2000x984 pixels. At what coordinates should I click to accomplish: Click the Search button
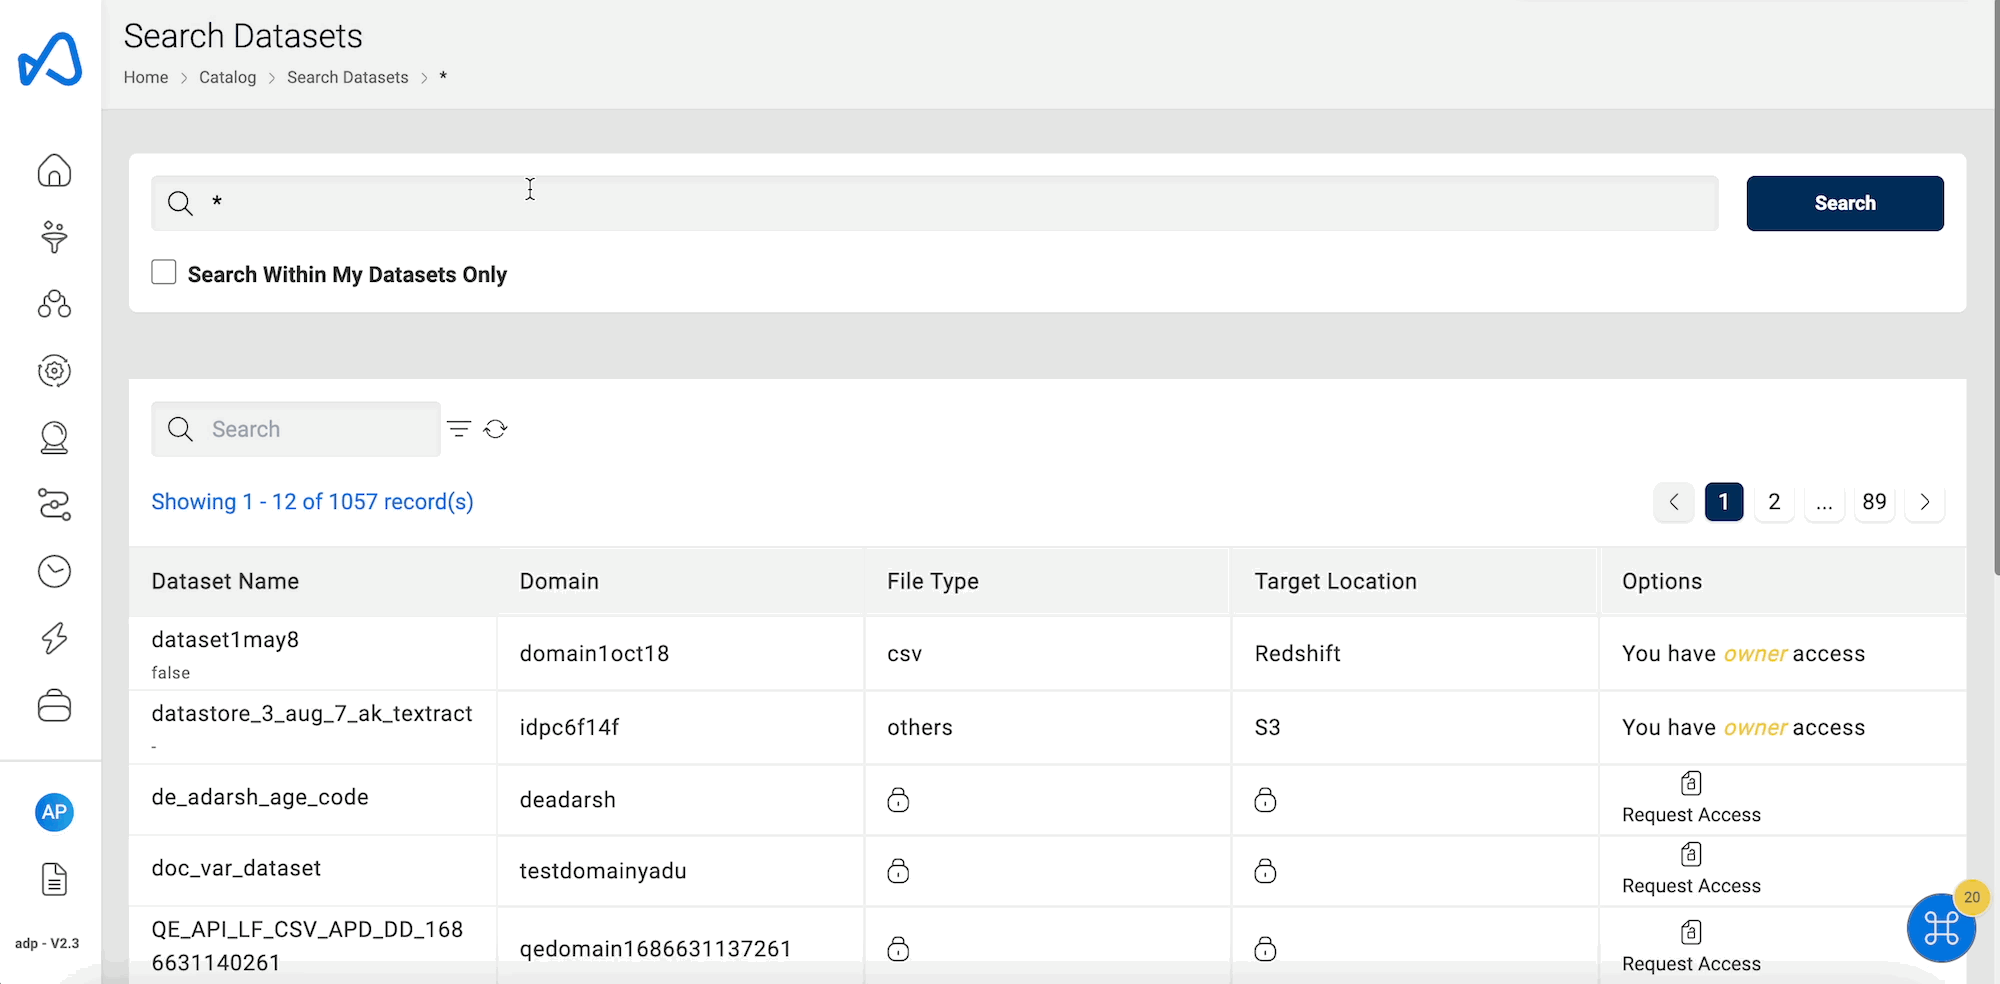coord(1845,203)
